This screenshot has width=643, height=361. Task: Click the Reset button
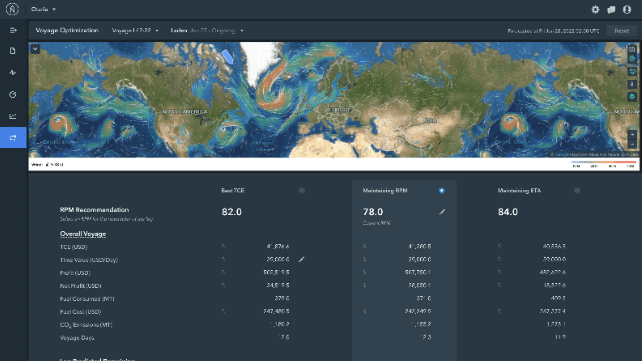(x=621, y=31)
